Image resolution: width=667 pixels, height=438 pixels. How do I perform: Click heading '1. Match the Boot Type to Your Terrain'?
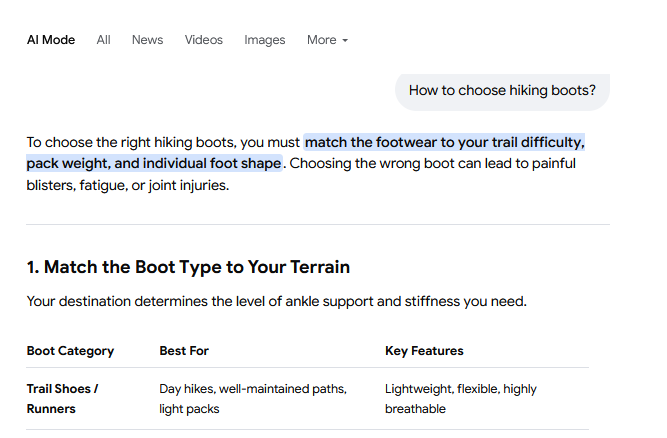[188, 267]
